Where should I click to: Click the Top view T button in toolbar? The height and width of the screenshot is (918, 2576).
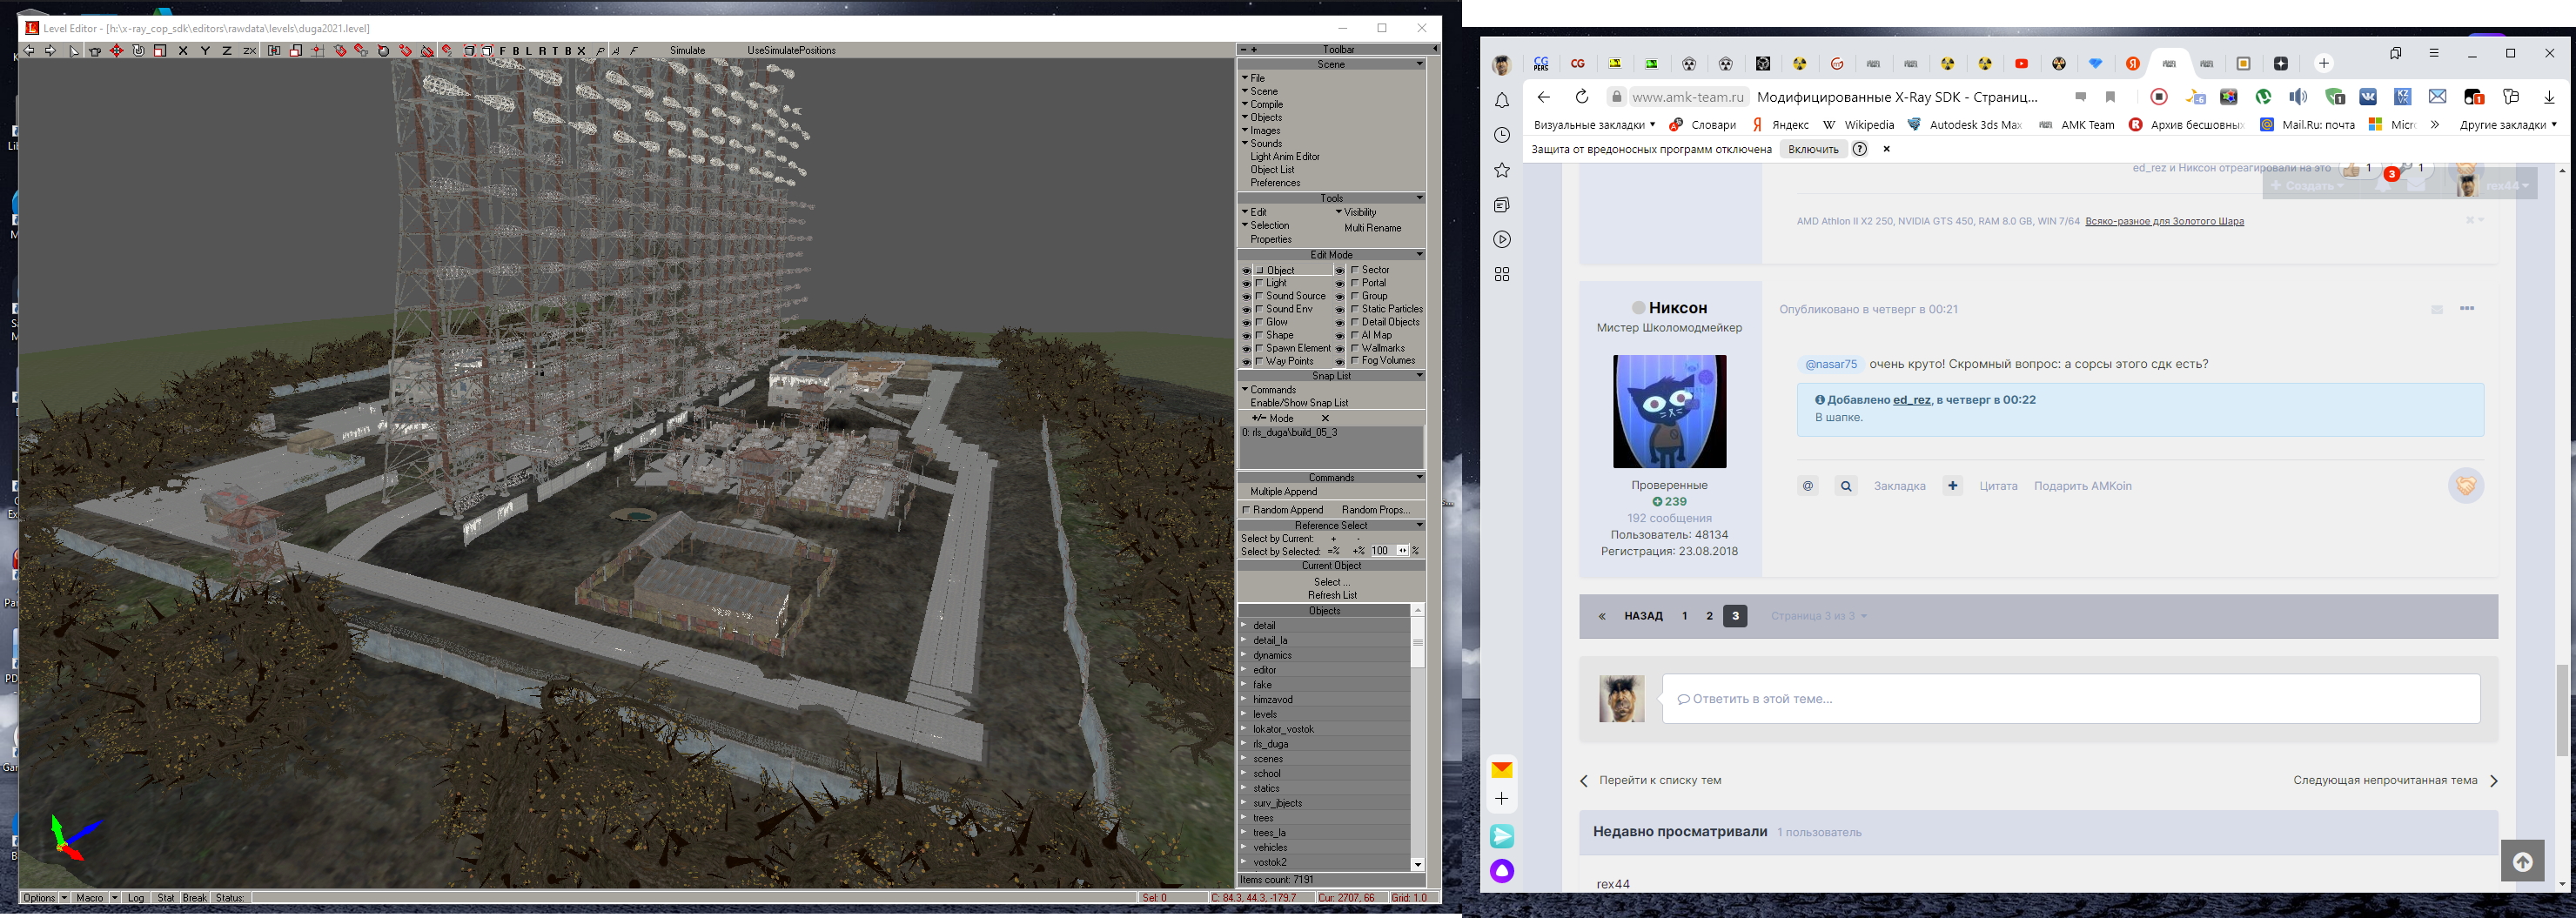point(555,51)
